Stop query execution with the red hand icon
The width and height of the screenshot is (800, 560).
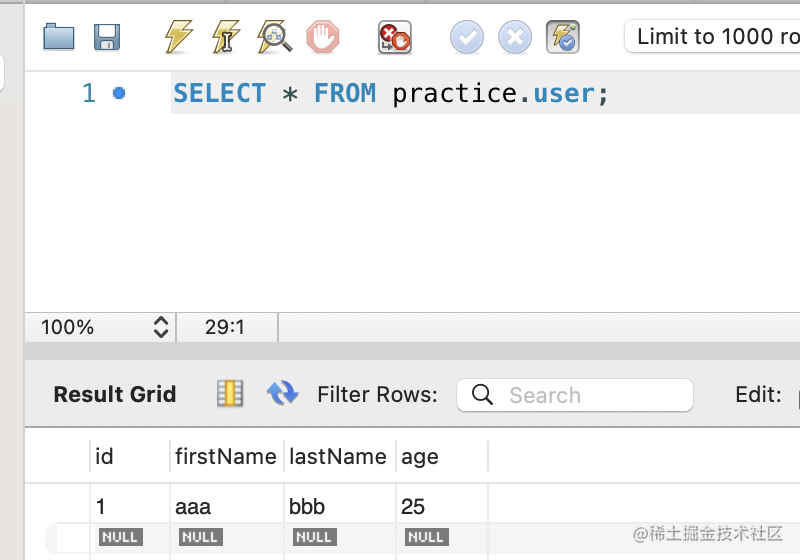pos(322,38)
